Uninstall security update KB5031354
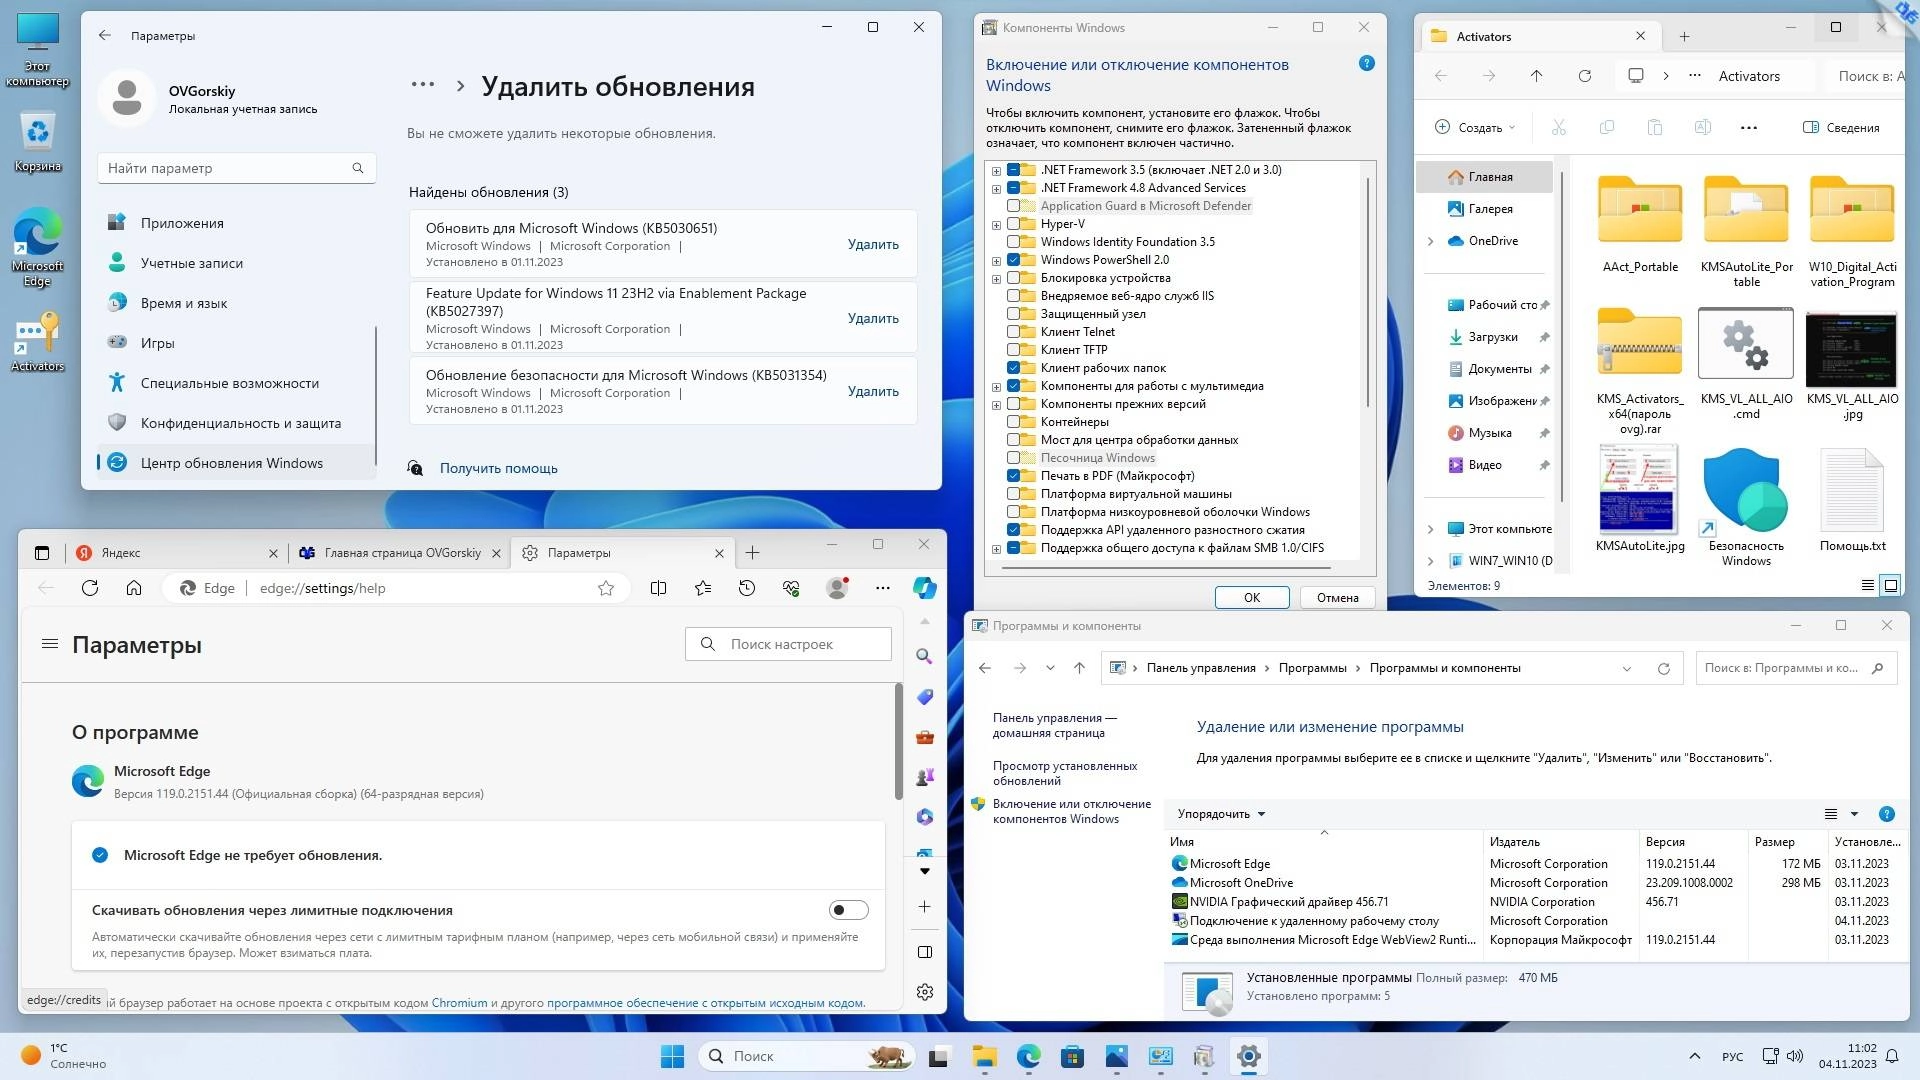Screen dimensions: 1920x1080 pyautogui.click(x=873, y=391)
